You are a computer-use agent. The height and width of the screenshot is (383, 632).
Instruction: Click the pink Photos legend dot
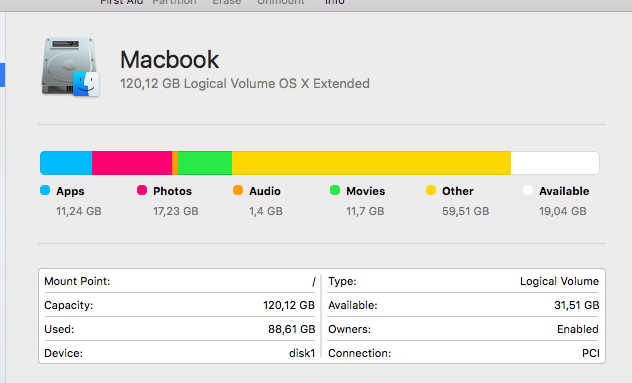tap(142, 190)
